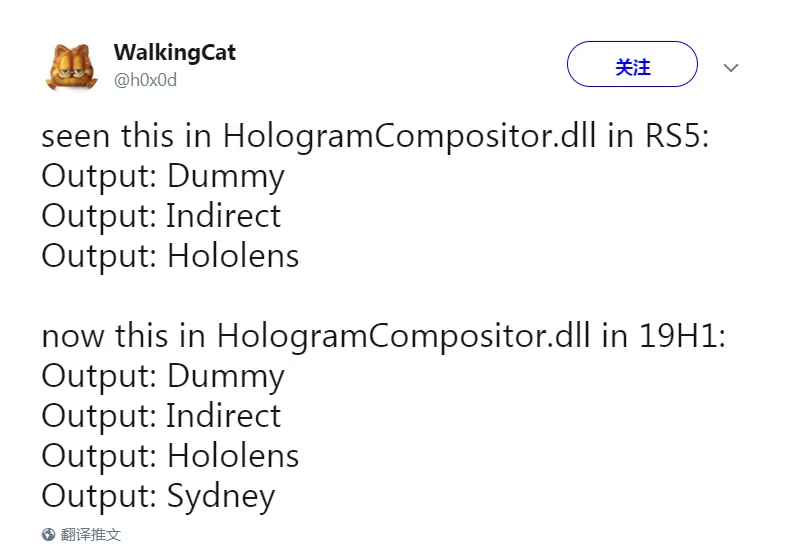The width and height of the screenshot is (785, 558).
Task: Click 'Output: Indirect' in the RS5 list
Action: [x=161, y=216]
